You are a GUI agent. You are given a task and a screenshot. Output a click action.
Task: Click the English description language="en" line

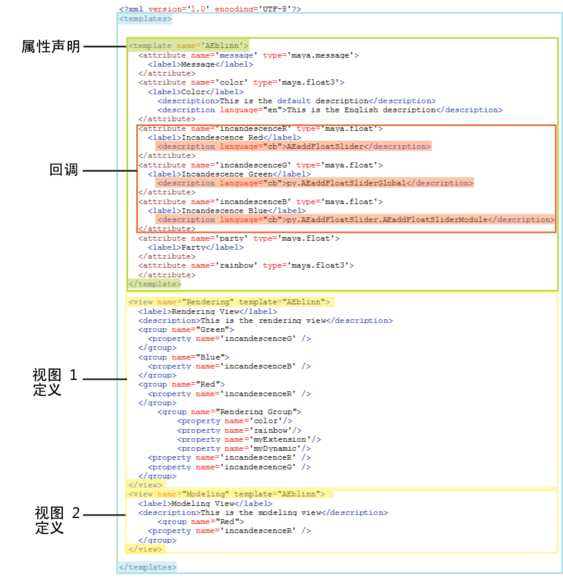330,110
